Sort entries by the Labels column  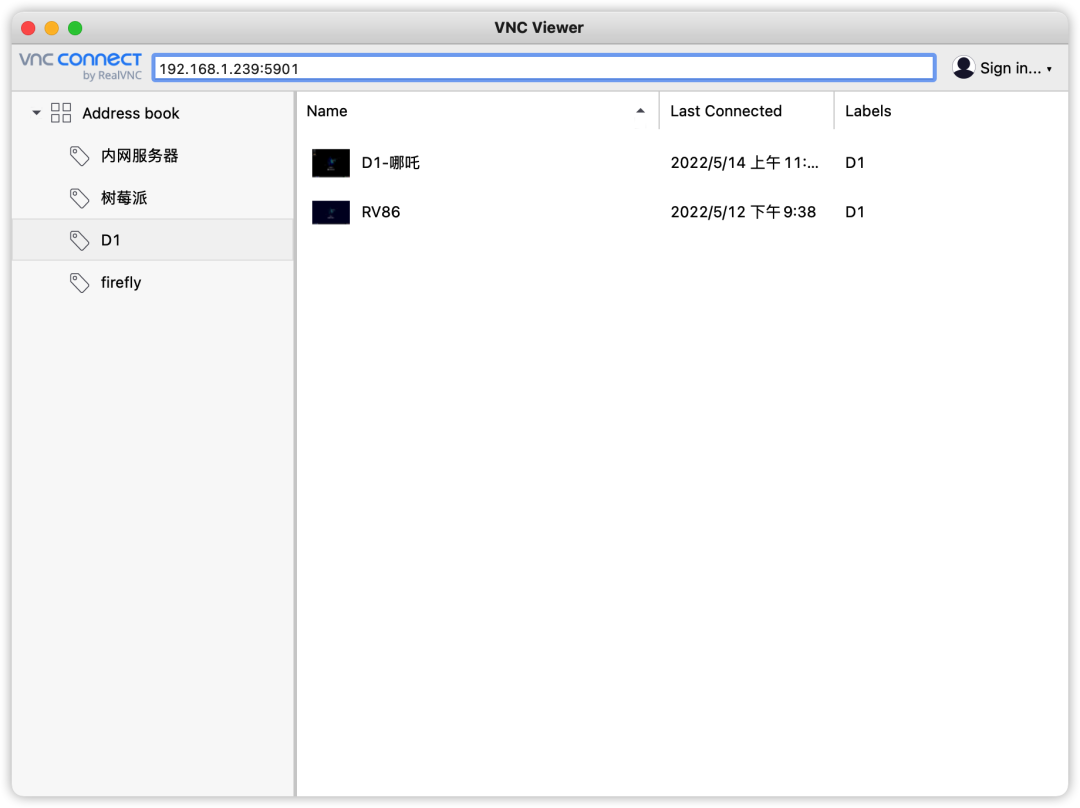[867, 111]
